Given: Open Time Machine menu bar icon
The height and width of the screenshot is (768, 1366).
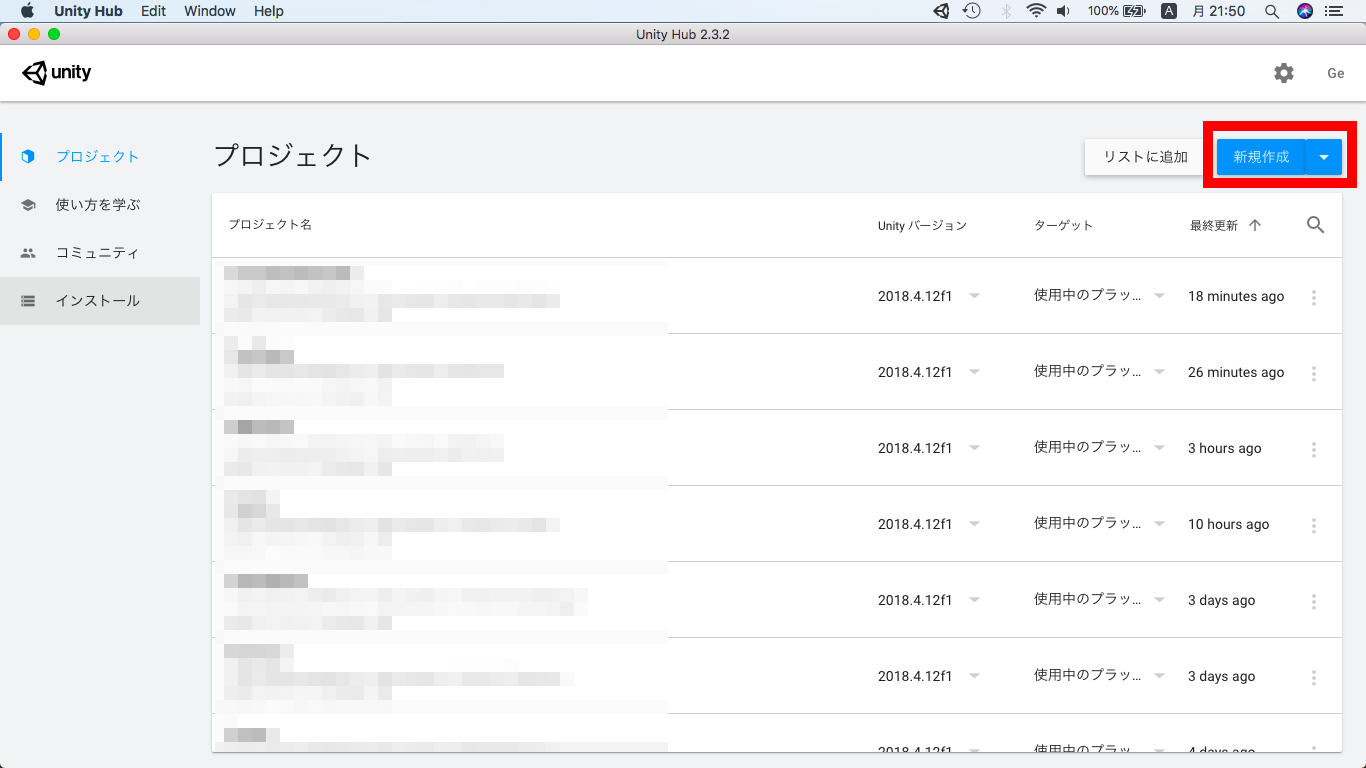Looking at the screenshot, I should (x=972, y=11).
